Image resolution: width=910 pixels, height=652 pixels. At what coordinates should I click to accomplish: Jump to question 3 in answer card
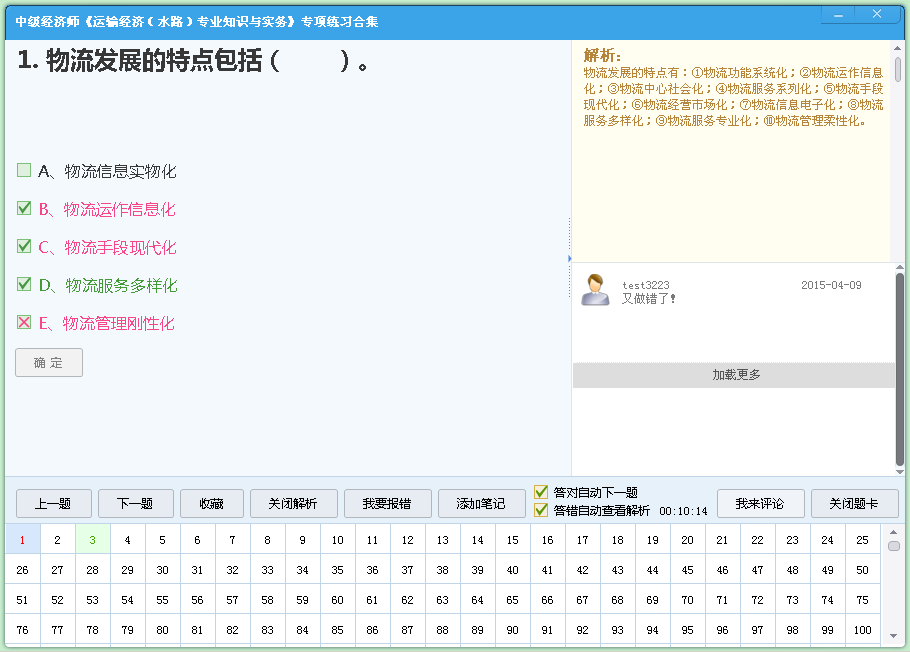92,540
